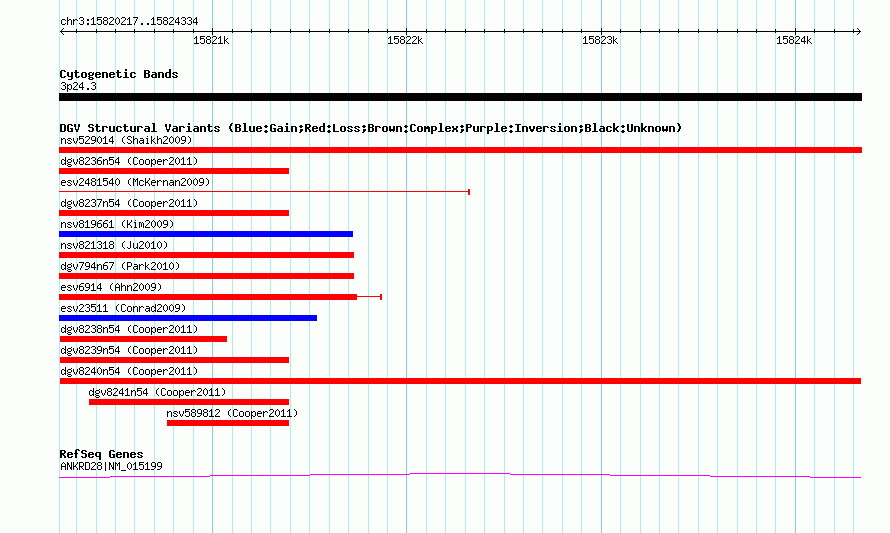Click the left arrow of the ruler

click(x=62, y=32)
